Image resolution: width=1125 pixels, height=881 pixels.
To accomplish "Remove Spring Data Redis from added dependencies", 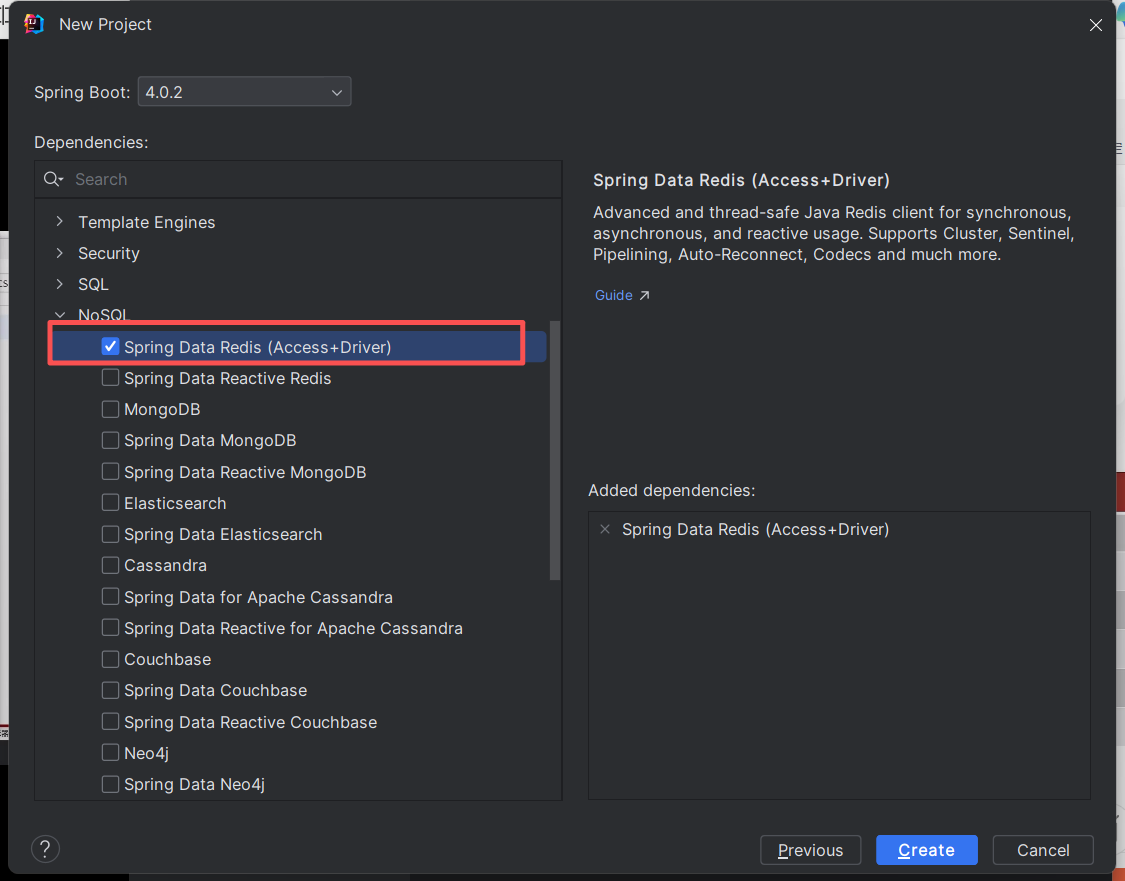I will [x=605, y=529].
